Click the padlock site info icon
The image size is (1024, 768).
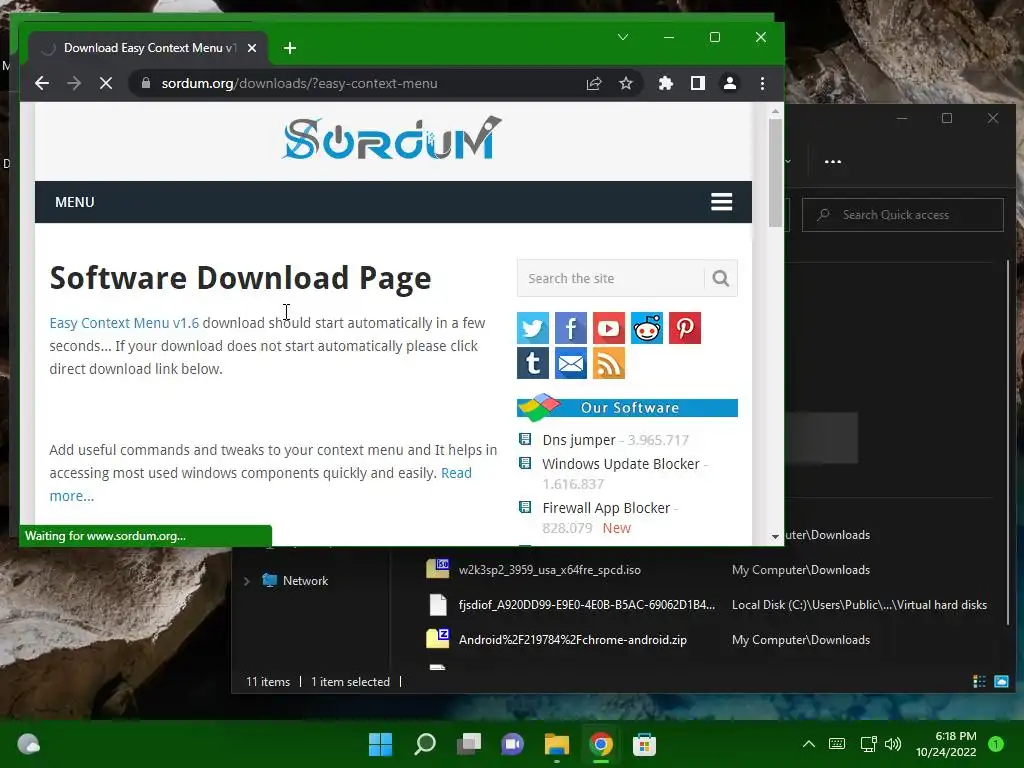(146, 84)
